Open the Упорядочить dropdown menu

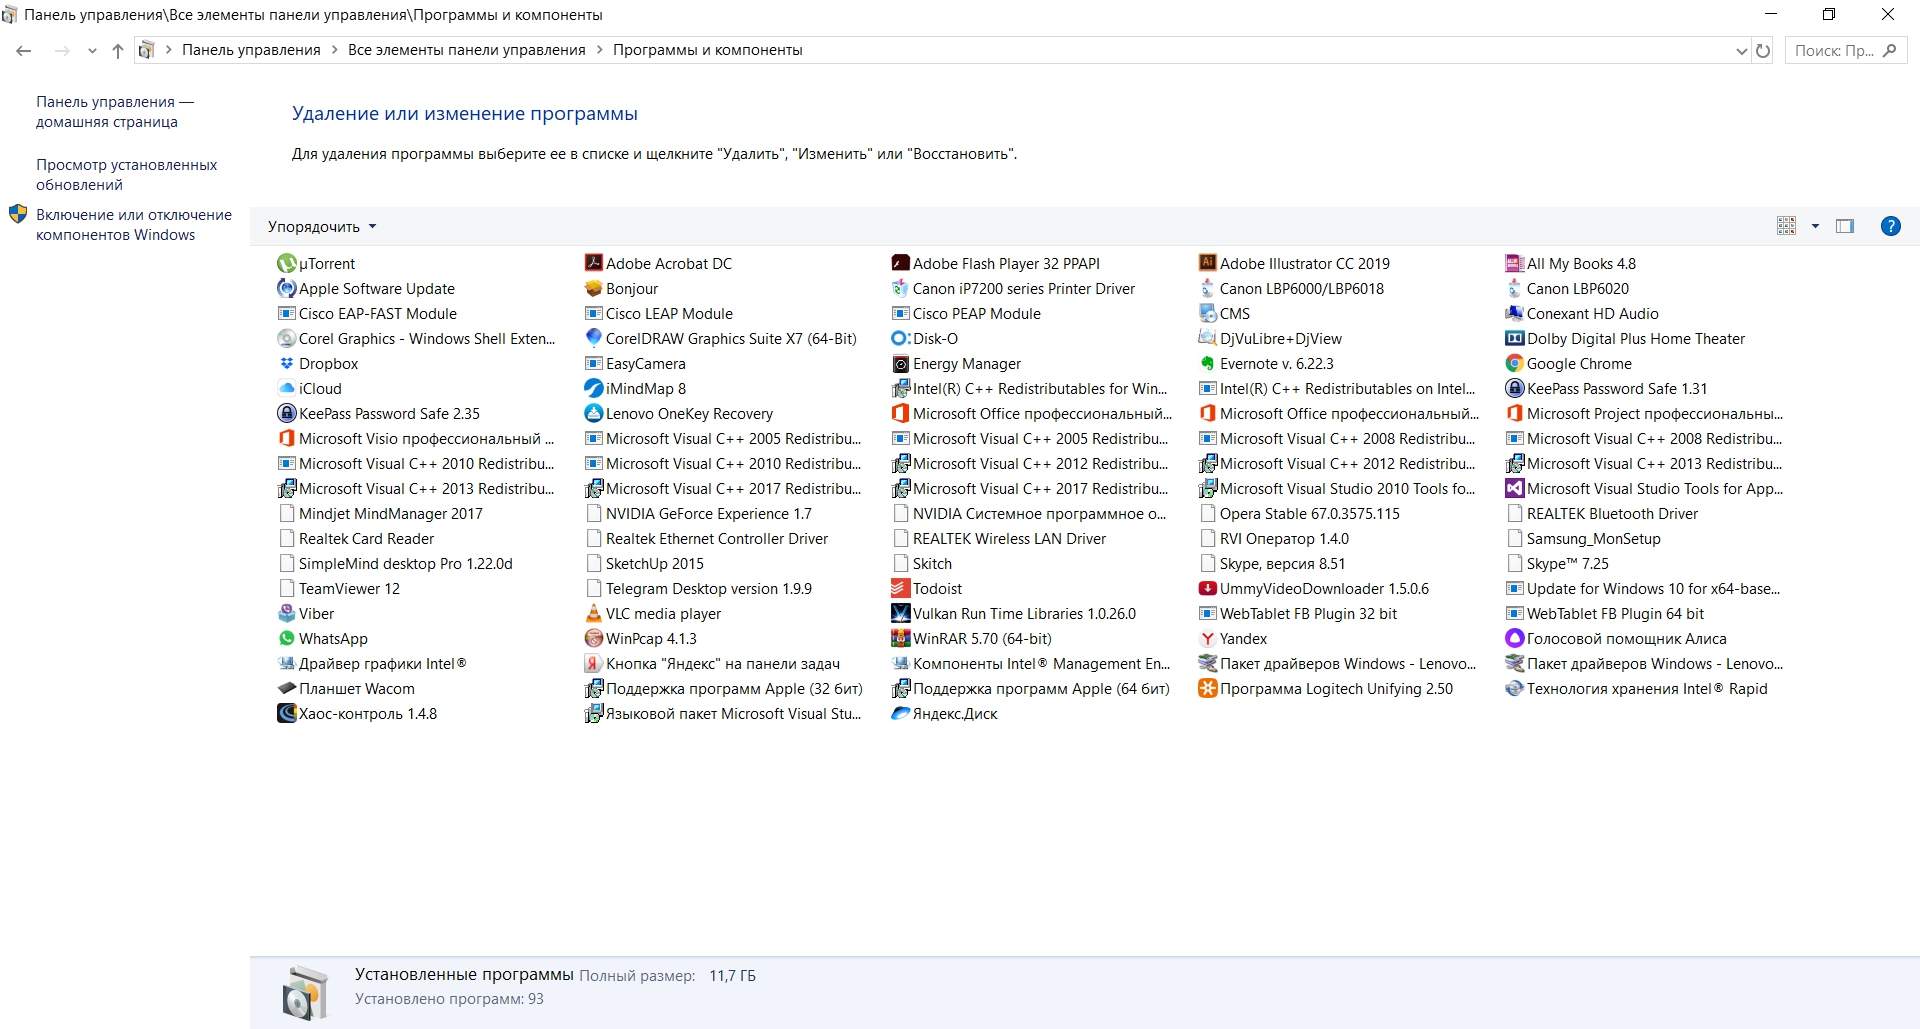tap(322, 227)
